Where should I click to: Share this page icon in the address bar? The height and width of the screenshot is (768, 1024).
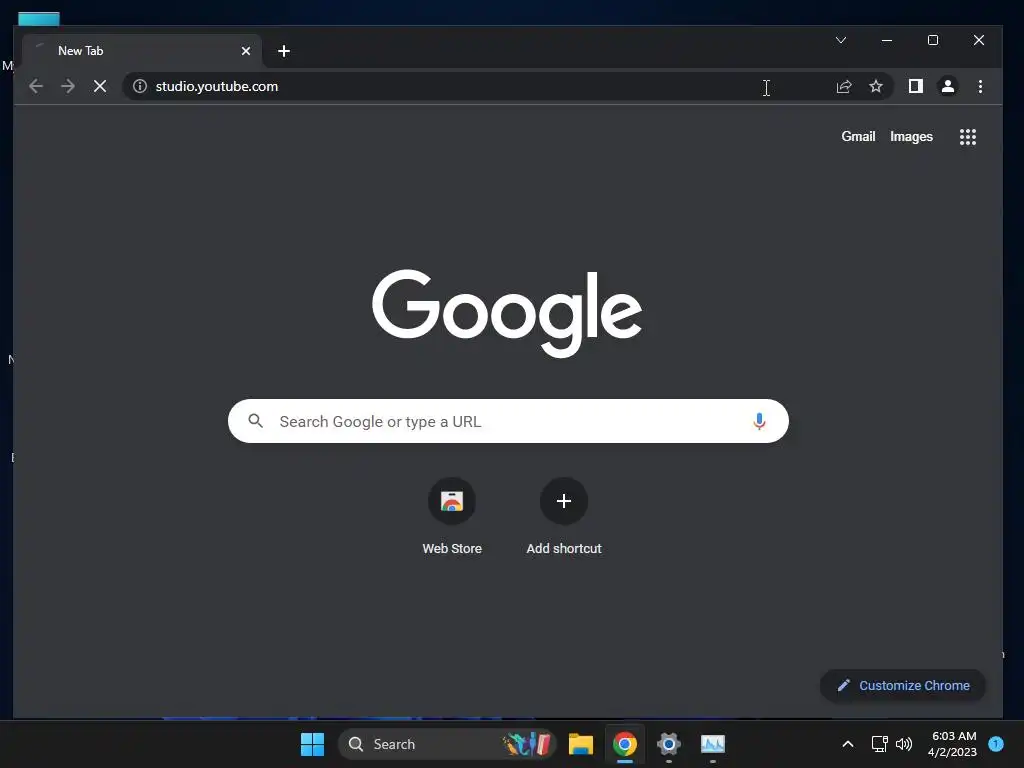(844, 86)
